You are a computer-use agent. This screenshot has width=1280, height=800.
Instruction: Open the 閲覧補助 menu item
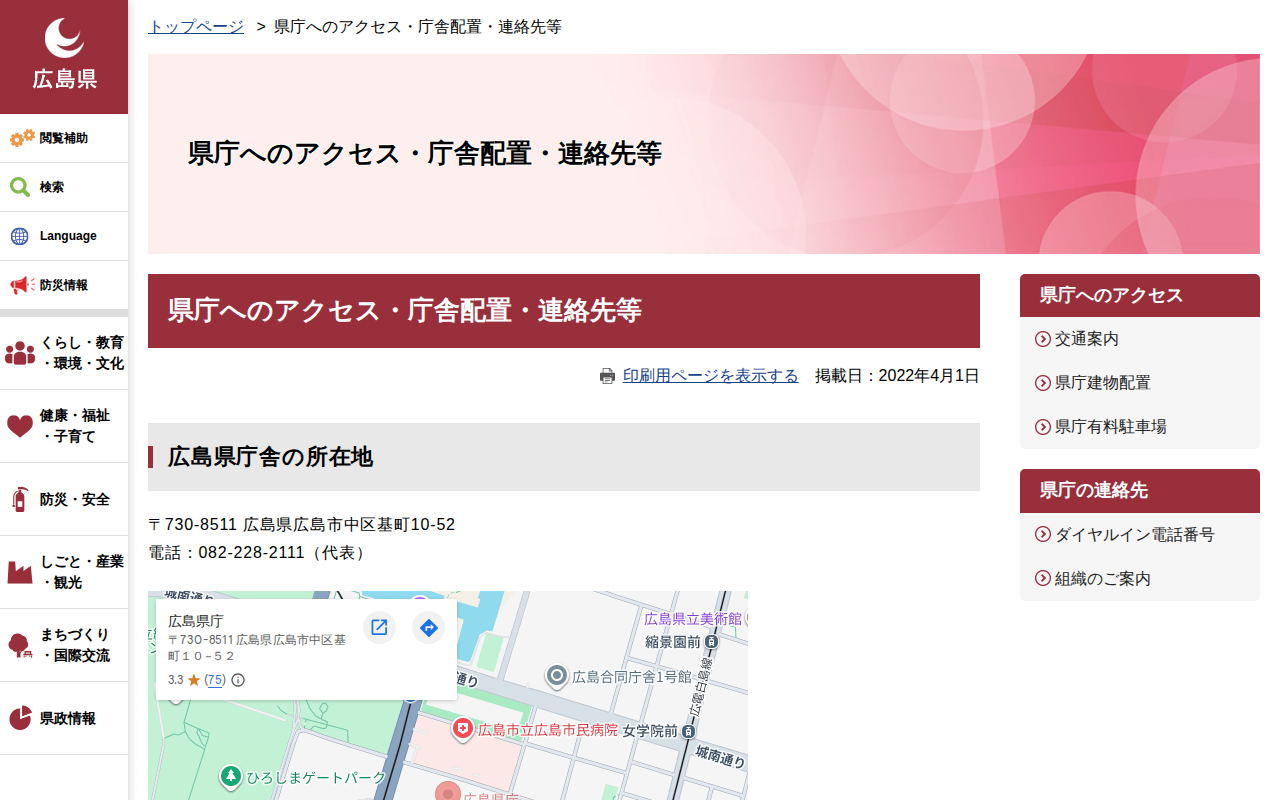tap(64, 138)
